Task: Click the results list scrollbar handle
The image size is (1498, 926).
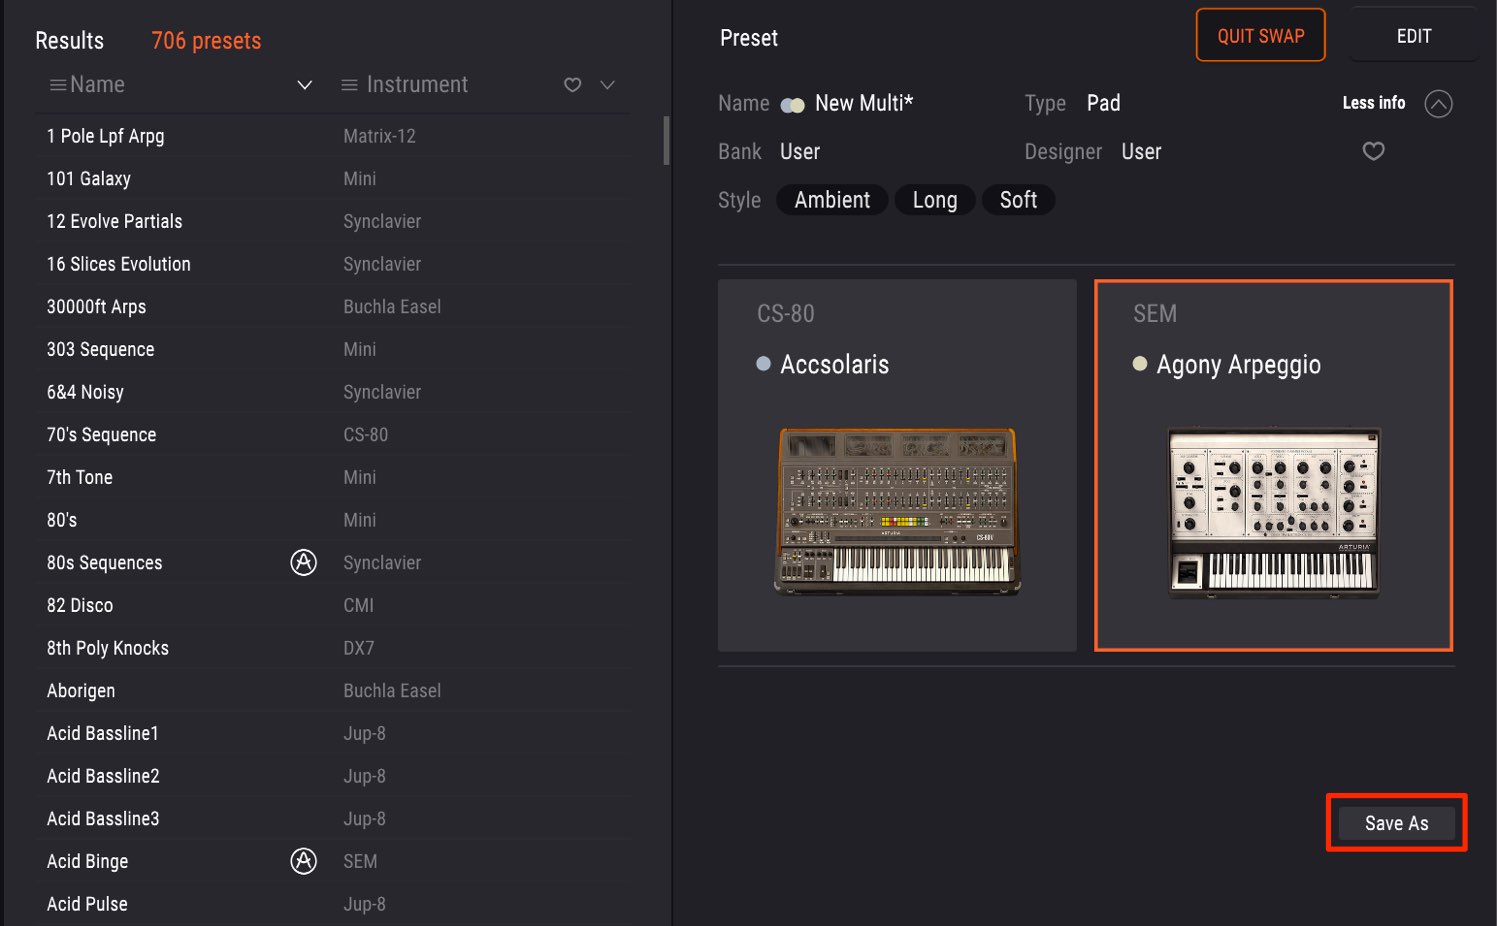Action: 667,140
